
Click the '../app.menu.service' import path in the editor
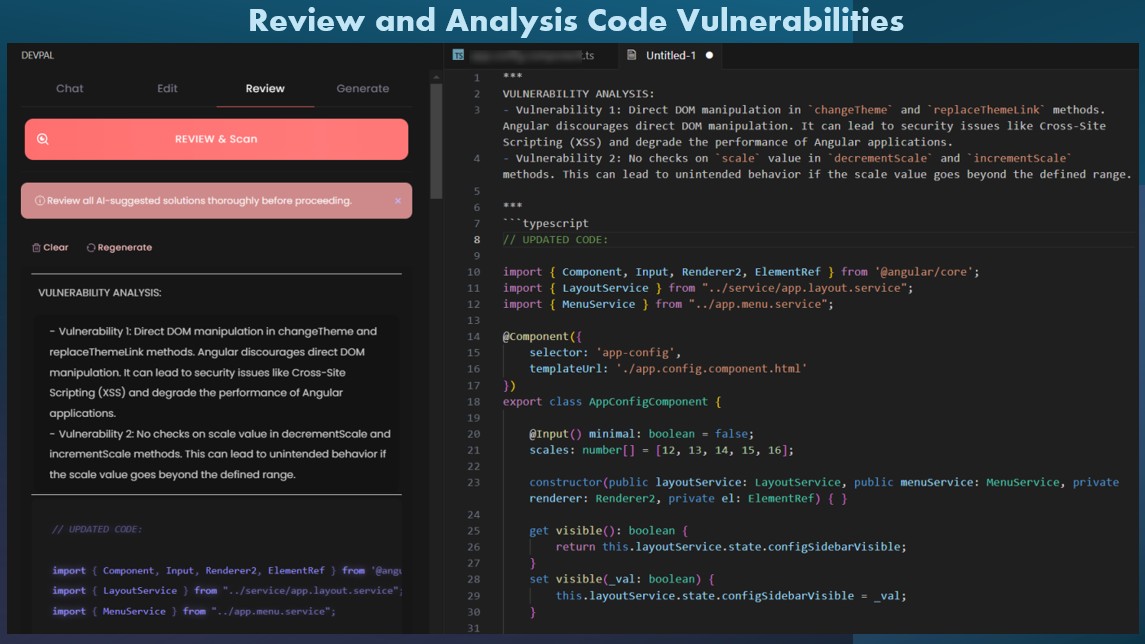click(x=758, y=304)
